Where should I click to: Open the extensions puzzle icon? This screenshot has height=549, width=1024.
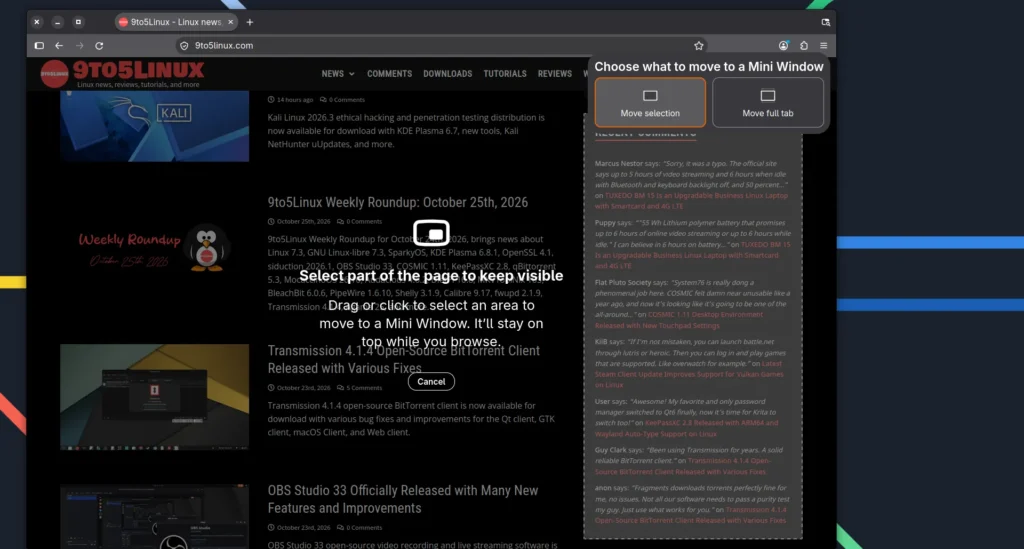click(x=804, y=46)
